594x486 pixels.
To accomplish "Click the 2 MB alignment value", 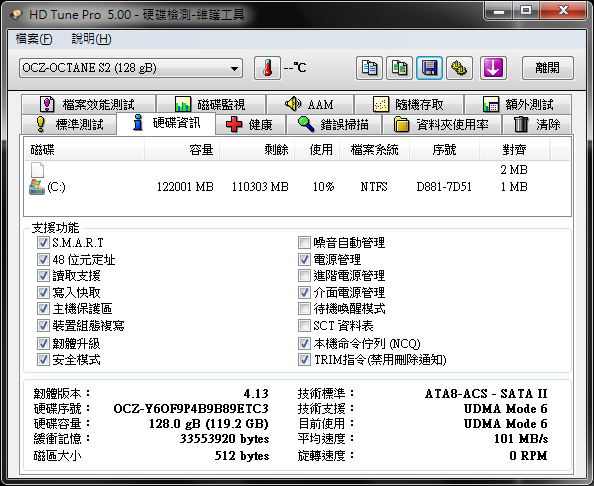I will click(514, 170).
